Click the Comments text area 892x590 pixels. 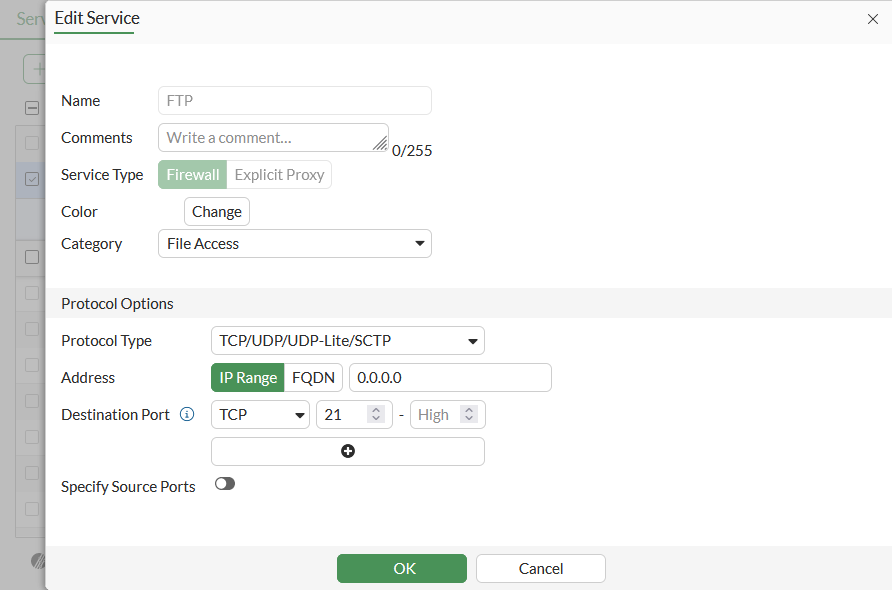[265, 138]
